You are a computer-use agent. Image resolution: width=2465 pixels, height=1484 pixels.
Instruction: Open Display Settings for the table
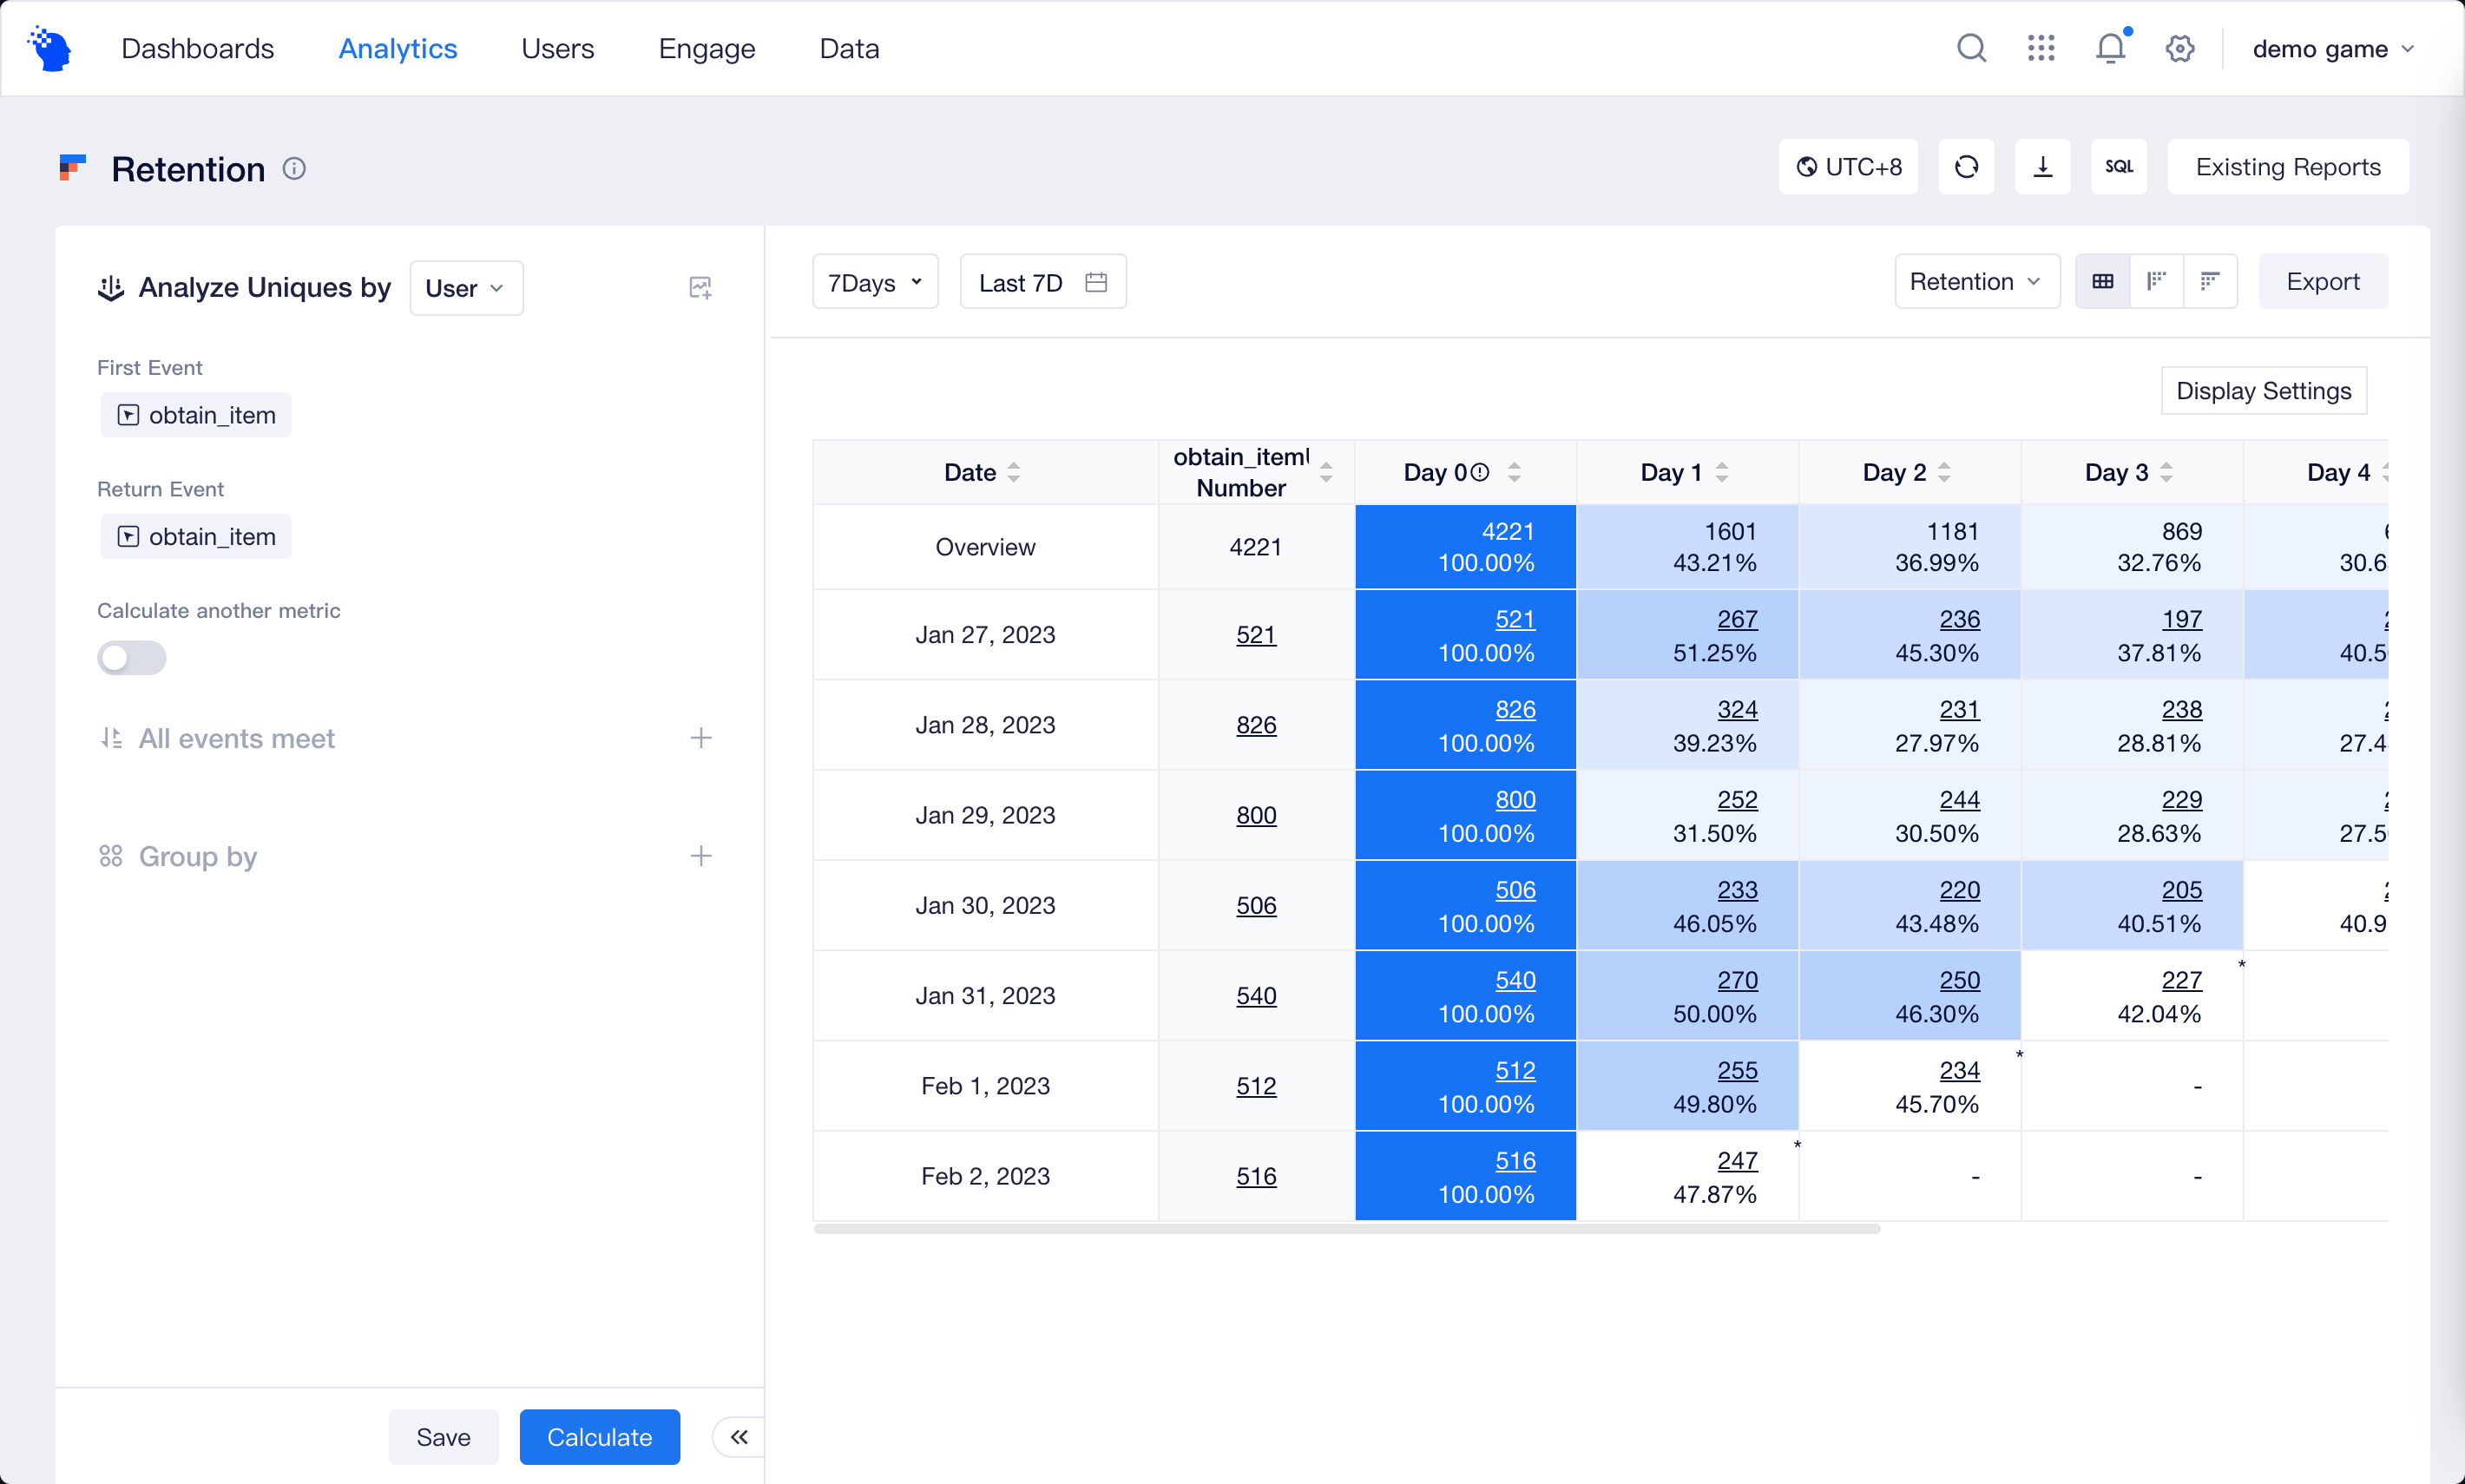(2263, 390)
